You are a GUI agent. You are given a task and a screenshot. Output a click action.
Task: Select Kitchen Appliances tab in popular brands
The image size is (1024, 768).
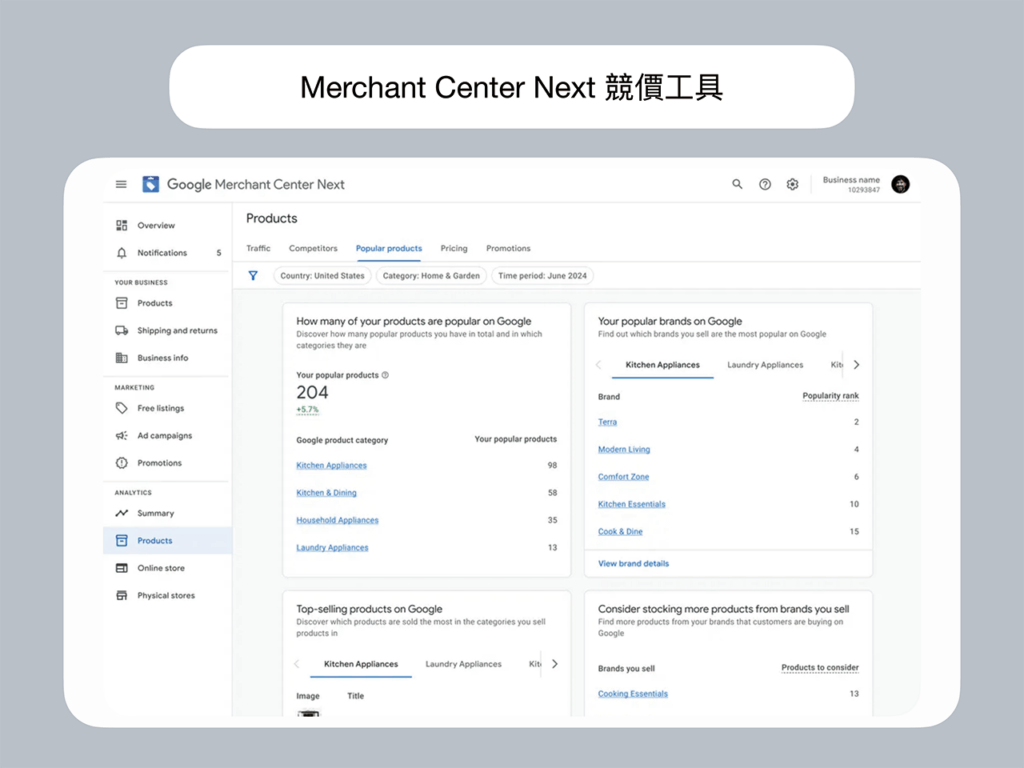[x=662, y=365]
